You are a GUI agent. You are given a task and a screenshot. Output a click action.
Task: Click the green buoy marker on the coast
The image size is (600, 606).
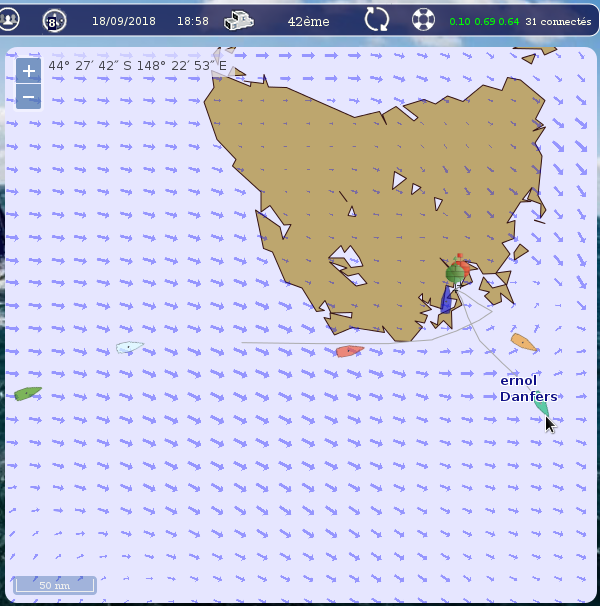tap(455, 272)
